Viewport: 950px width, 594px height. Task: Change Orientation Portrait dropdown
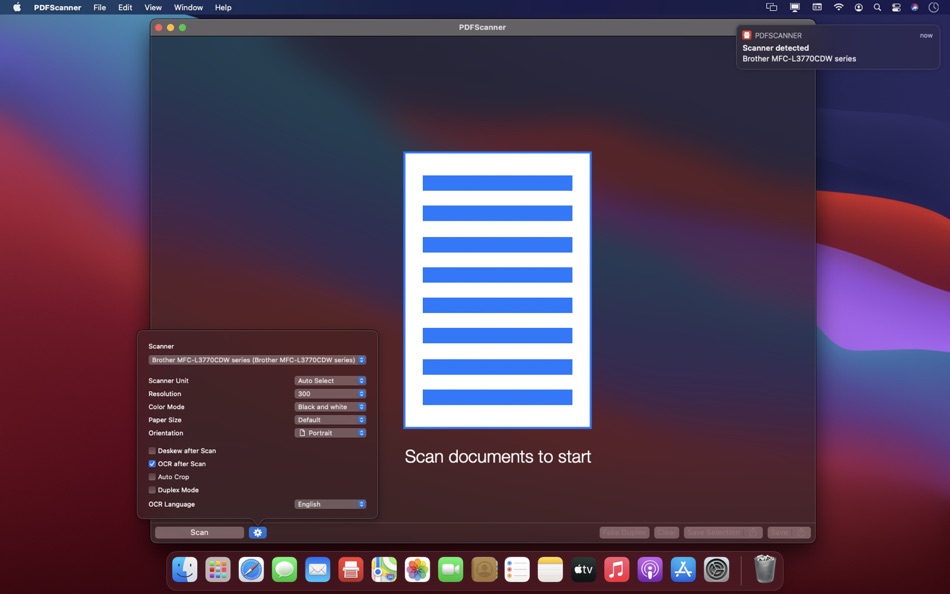[x=330, y=433]
